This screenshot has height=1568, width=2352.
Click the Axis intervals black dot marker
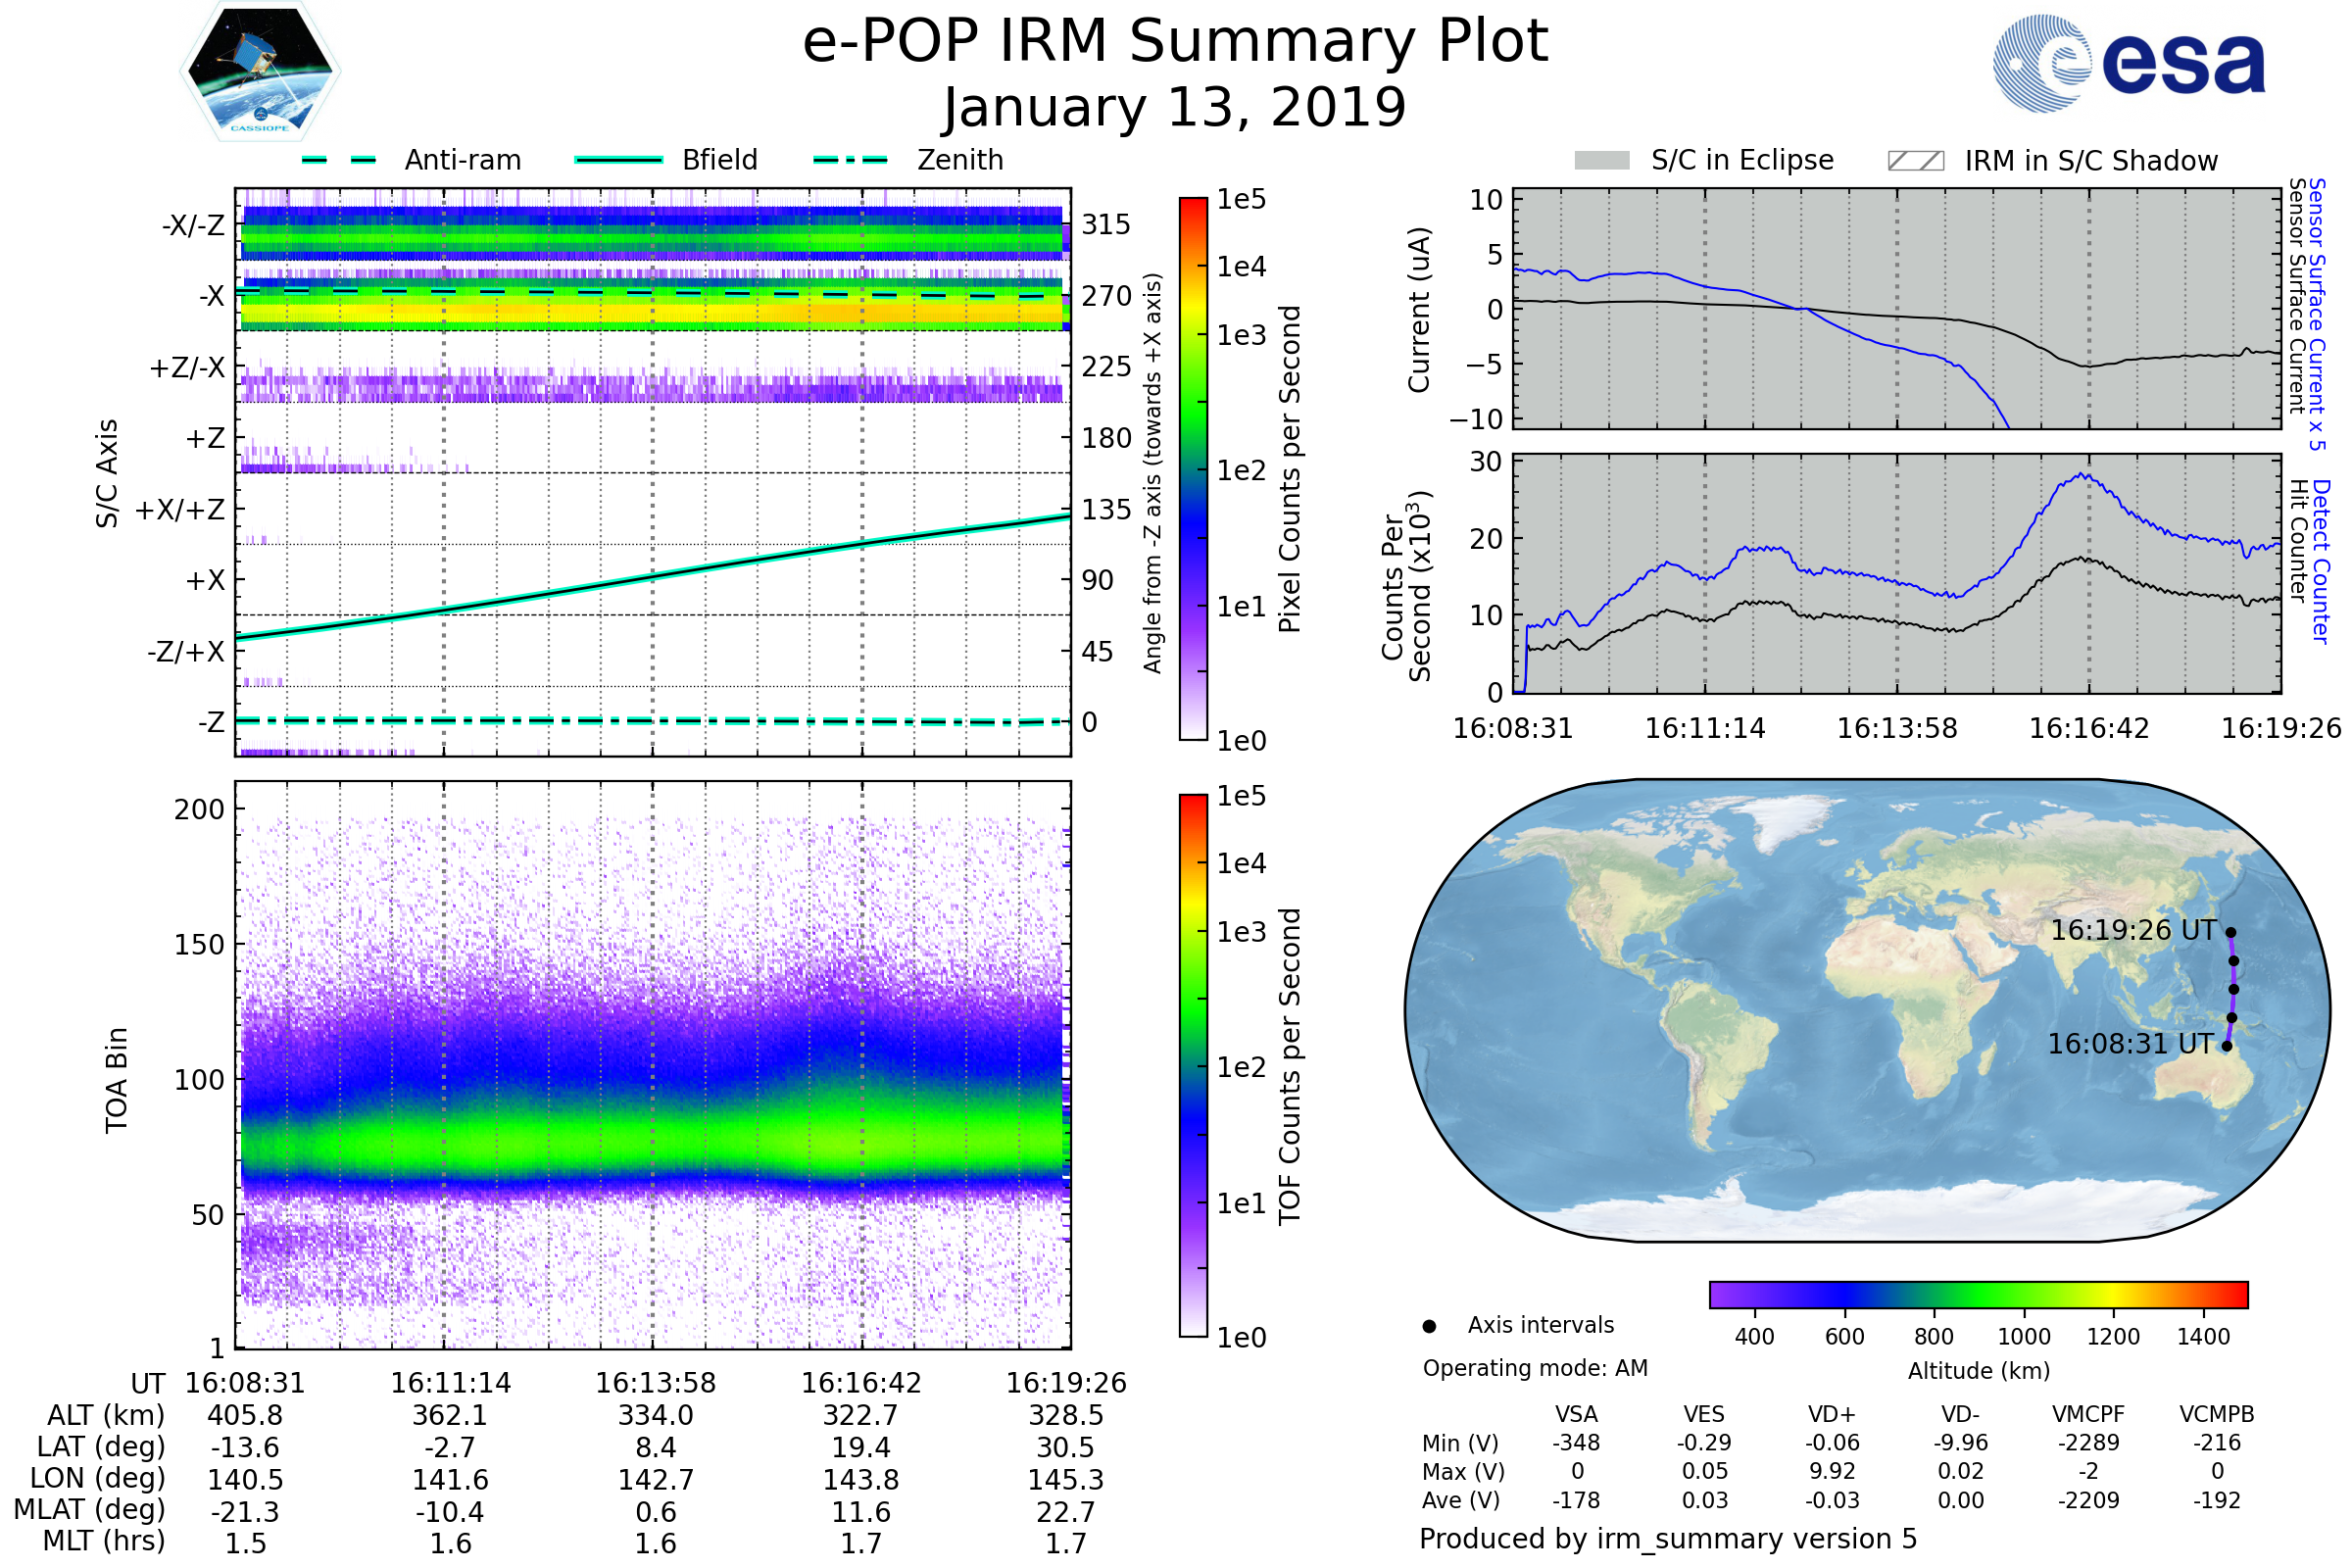(1429, 1326)
